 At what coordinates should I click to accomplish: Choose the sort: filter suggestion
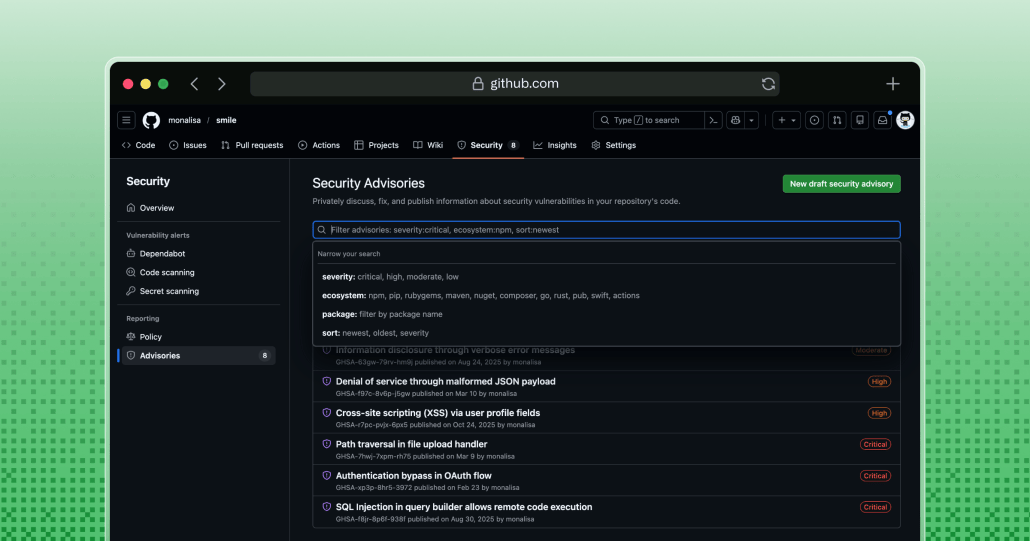pos(606,333)
